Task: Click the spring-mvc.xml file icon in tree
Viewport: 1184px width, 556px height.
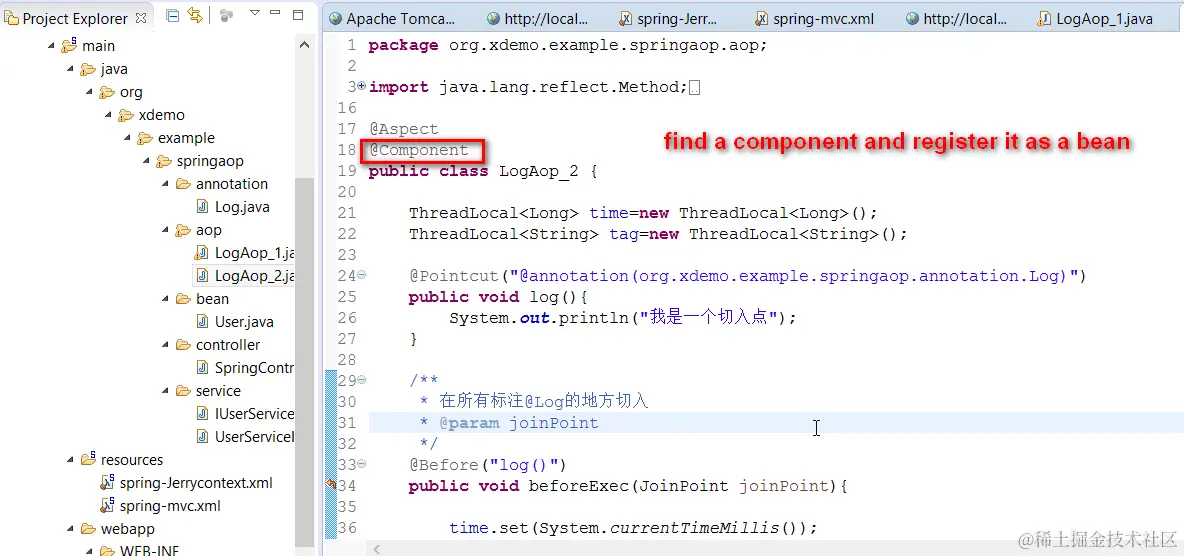Action: click(x=107, y=506)
